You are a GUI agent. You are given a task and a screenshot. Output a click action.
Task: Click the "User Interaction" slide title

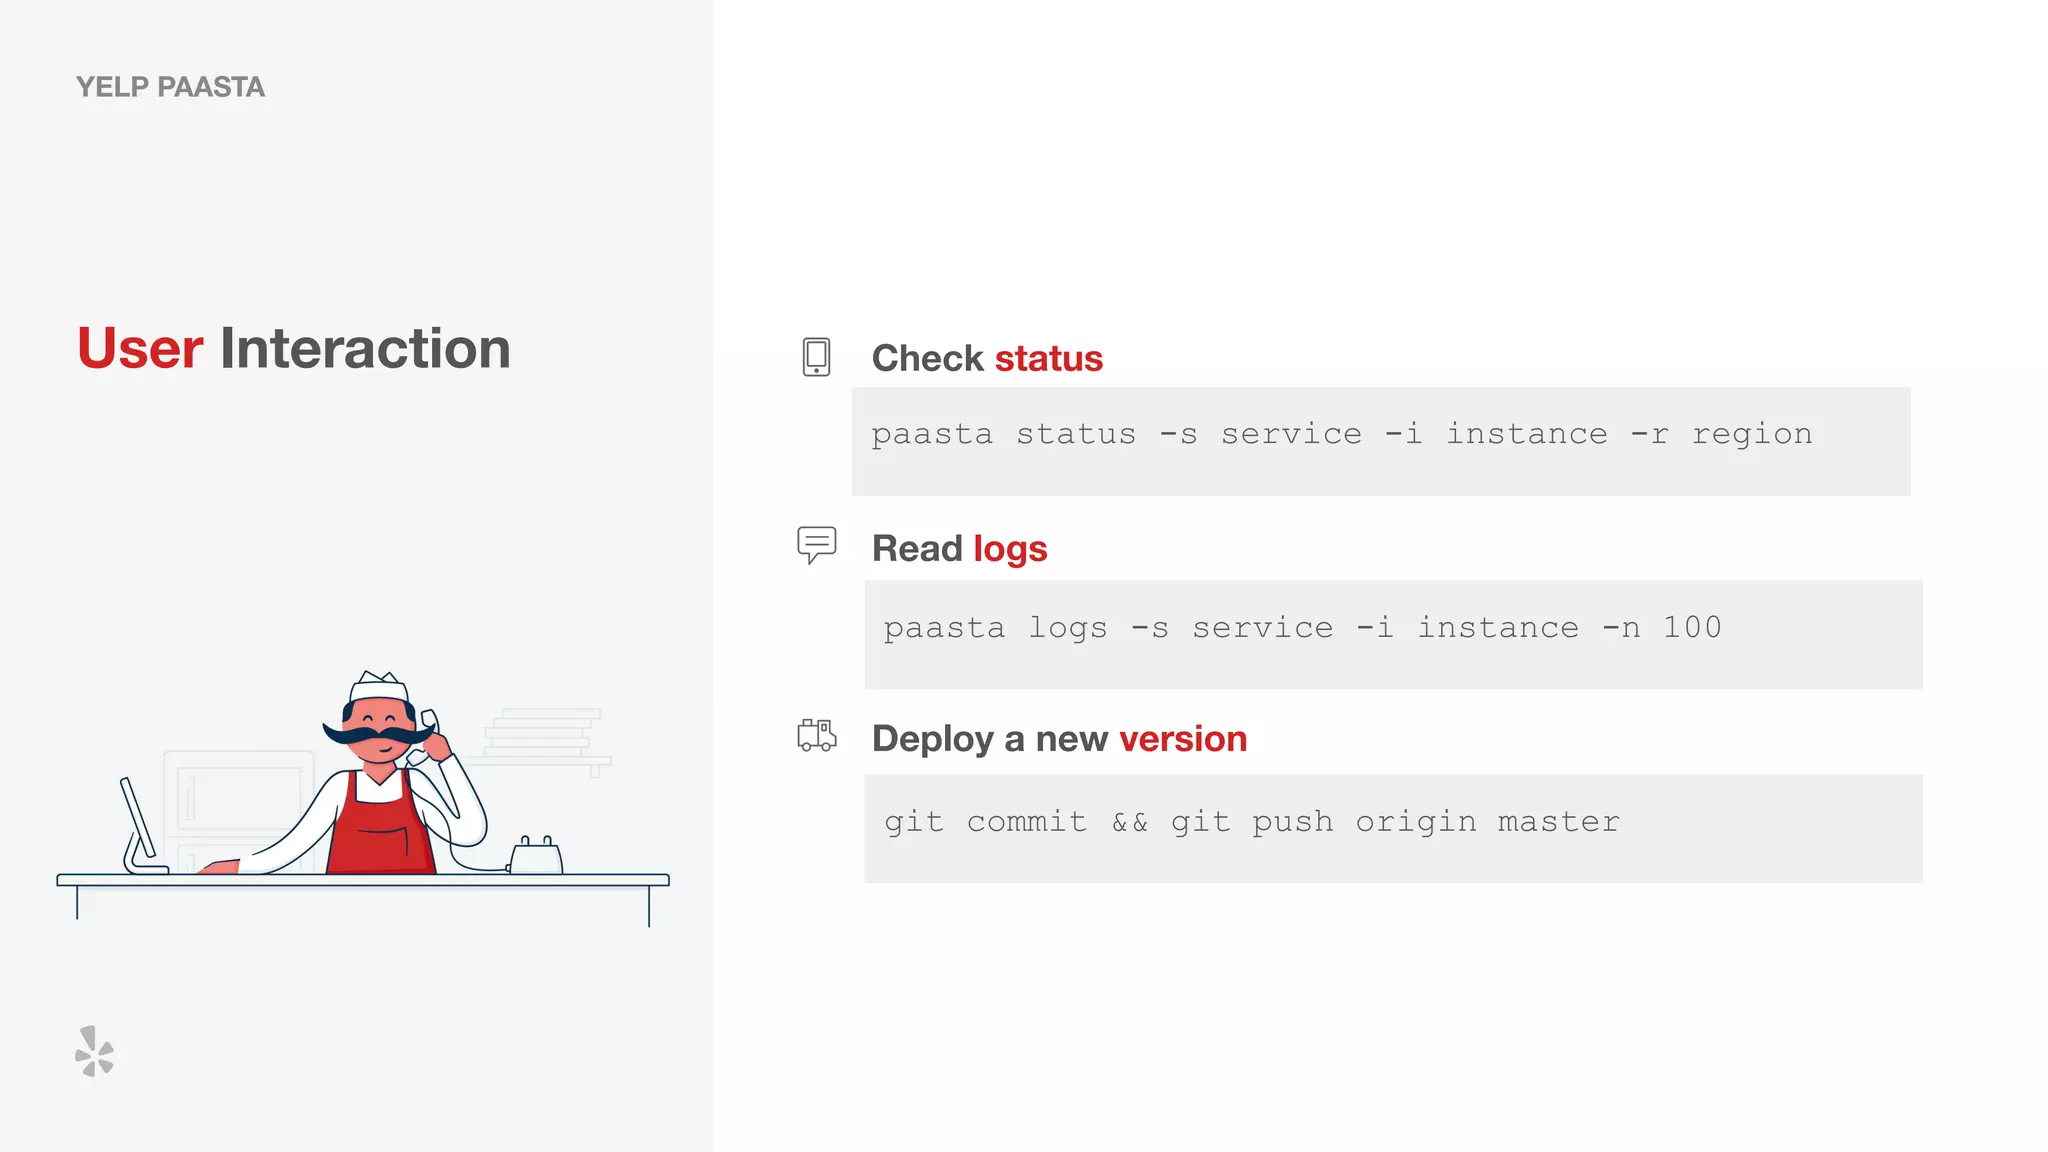(x=294, y=348)
